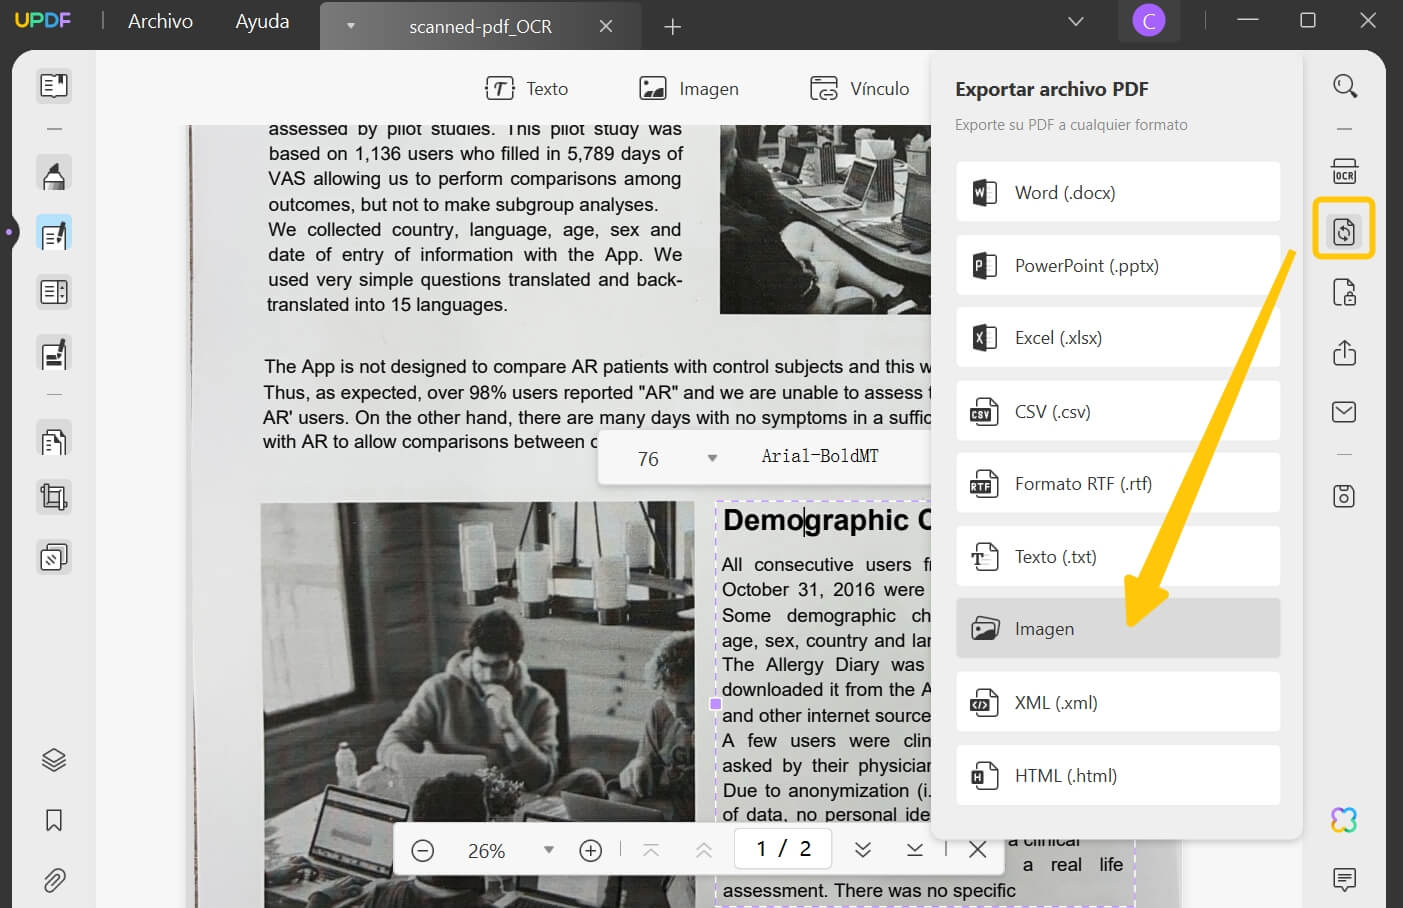Screen dimensions: 1403x908
Task: Expand the 26% zoom level dropdown
Action: tap(548, 849)
